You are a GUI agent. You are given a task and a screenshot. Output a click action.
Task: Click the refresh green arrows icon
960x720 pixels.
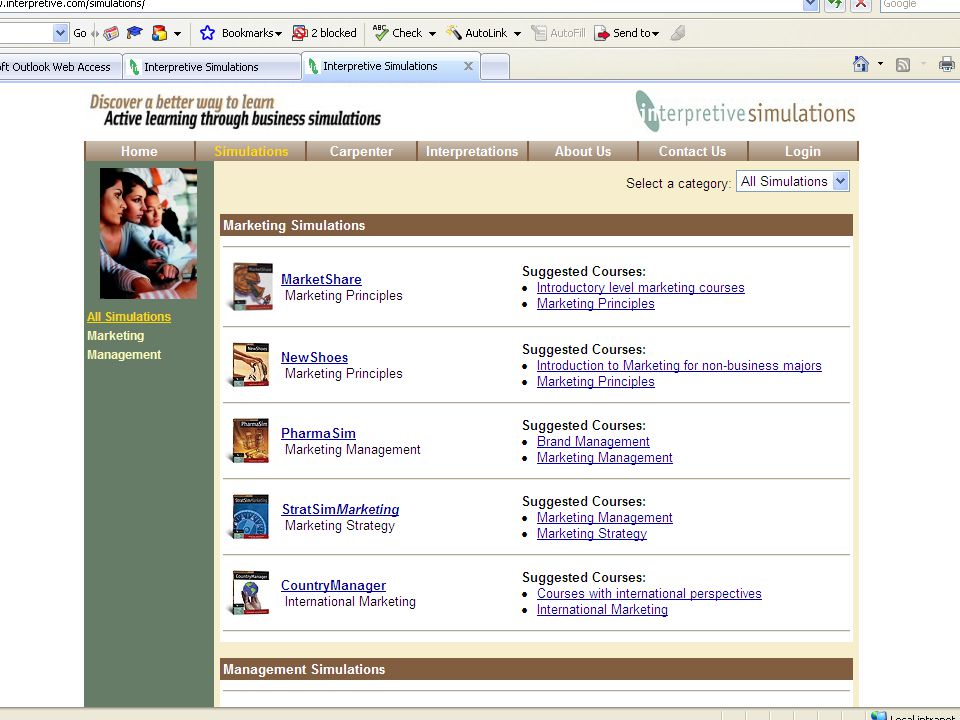pyautogui.click(x=834, y=4)
